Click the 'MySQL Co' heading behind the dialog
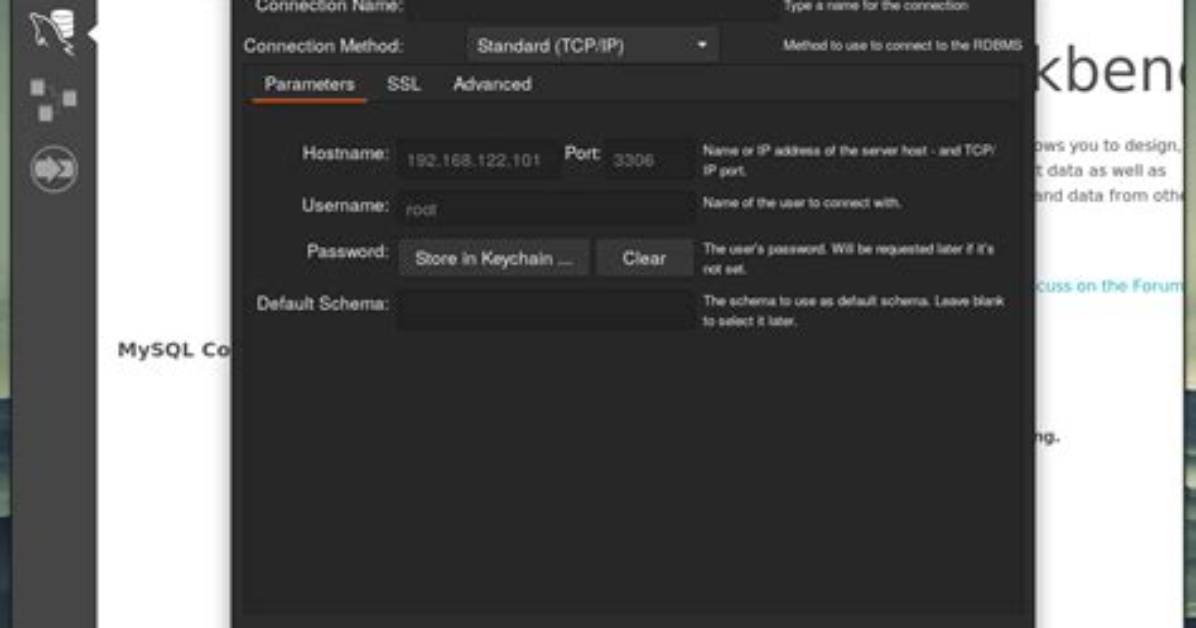Screen dimensions: 1196x628 click(x=173, y=349)
